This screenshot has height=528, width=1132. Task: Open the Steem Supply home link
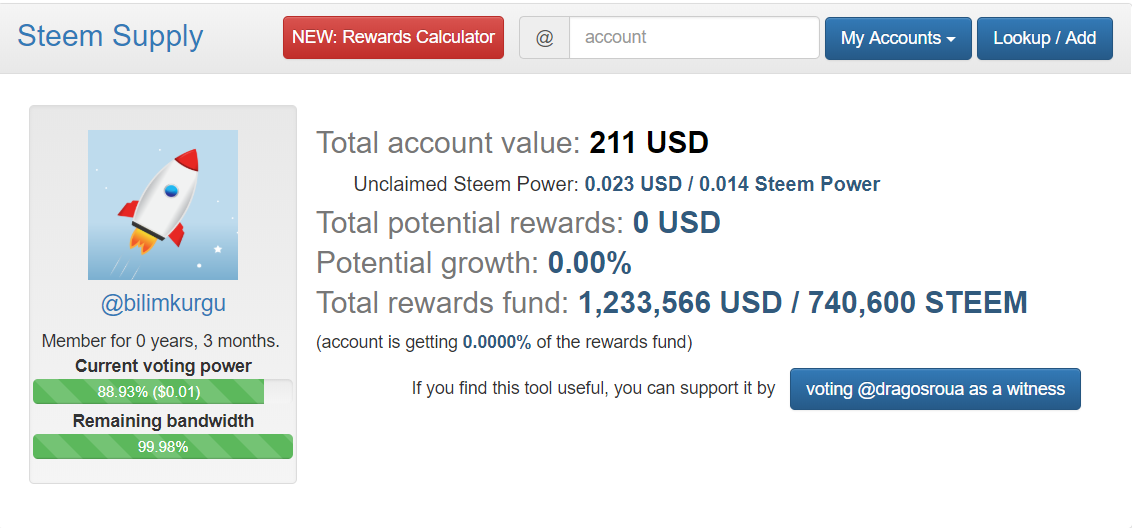pyautogui.click(x=110, y=36)
